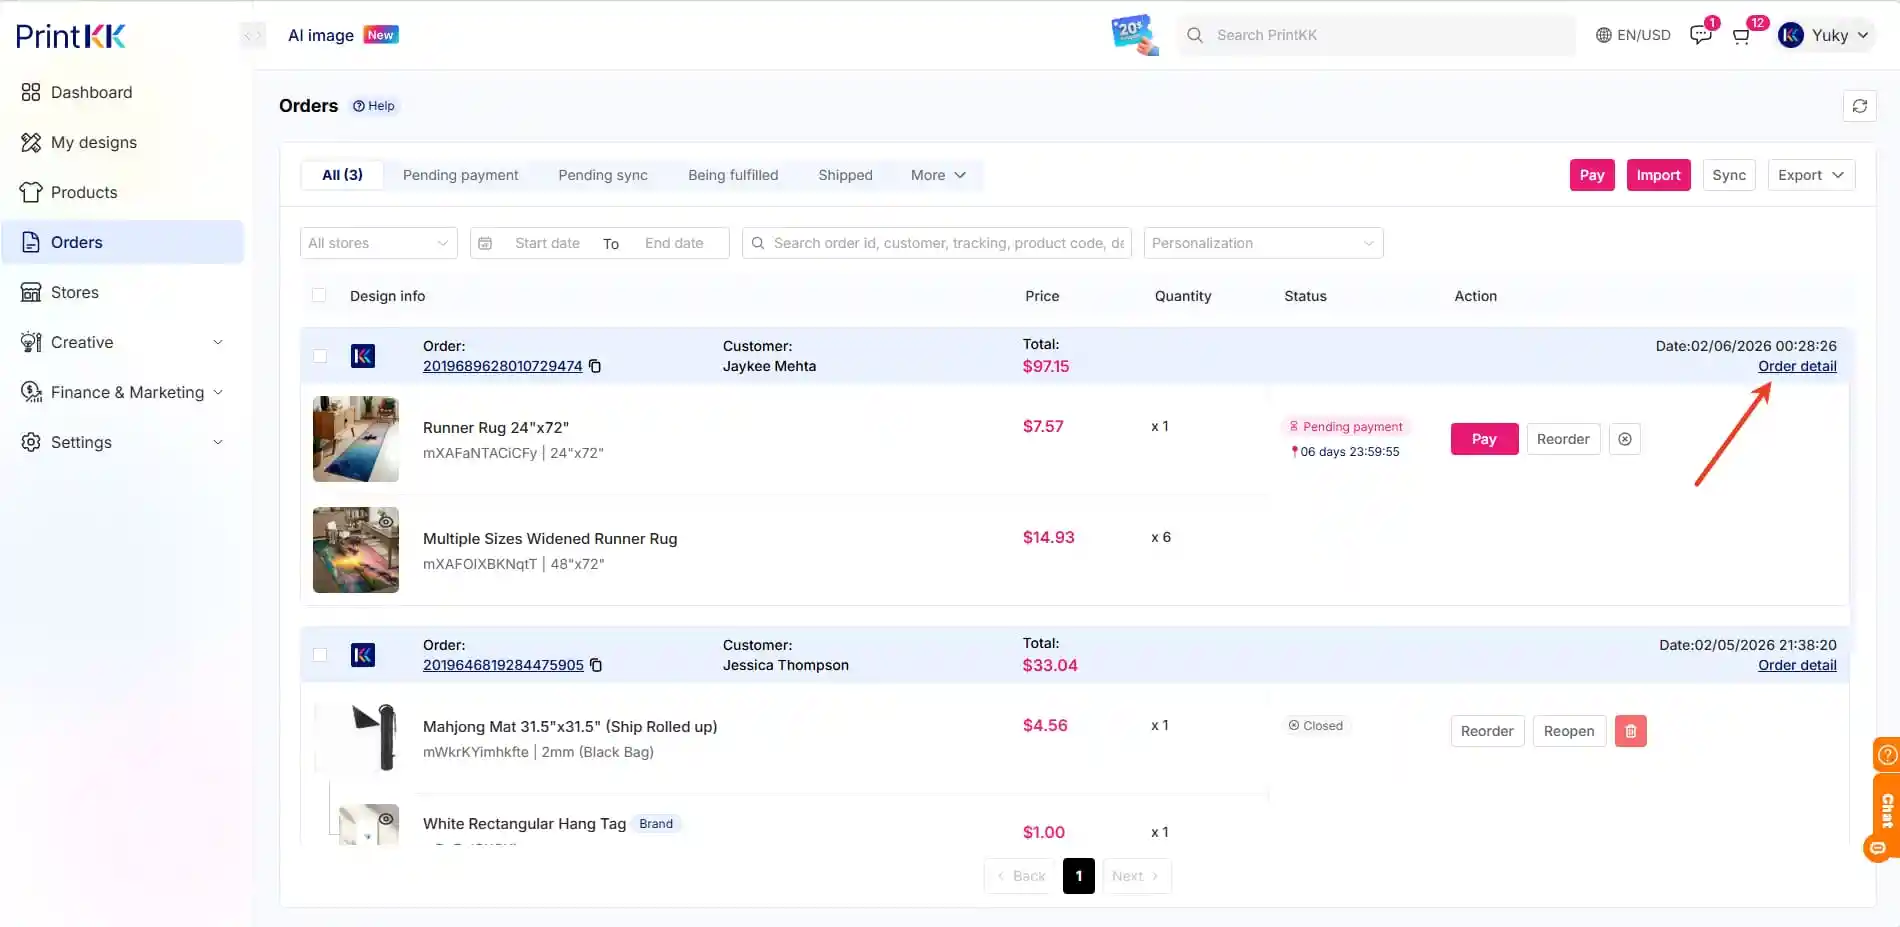
Task: Open the All stores dropdown
Action: [378, 243]
